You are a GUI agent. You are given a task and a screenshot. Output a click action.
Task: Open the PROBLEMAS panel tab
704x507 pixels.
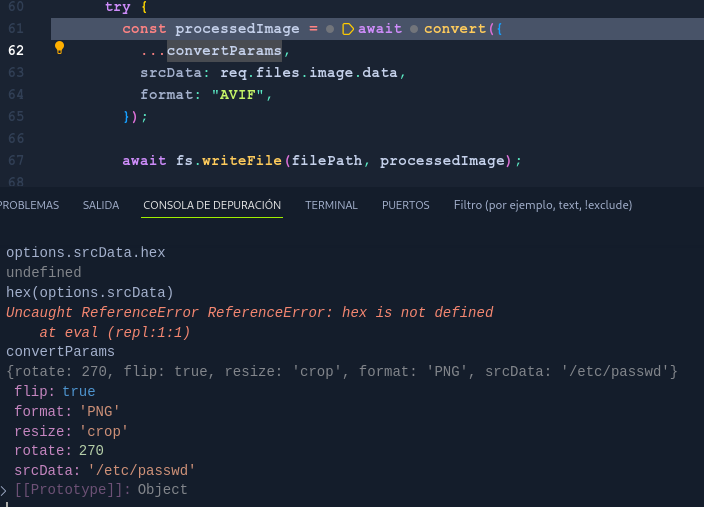coord(28,205)
